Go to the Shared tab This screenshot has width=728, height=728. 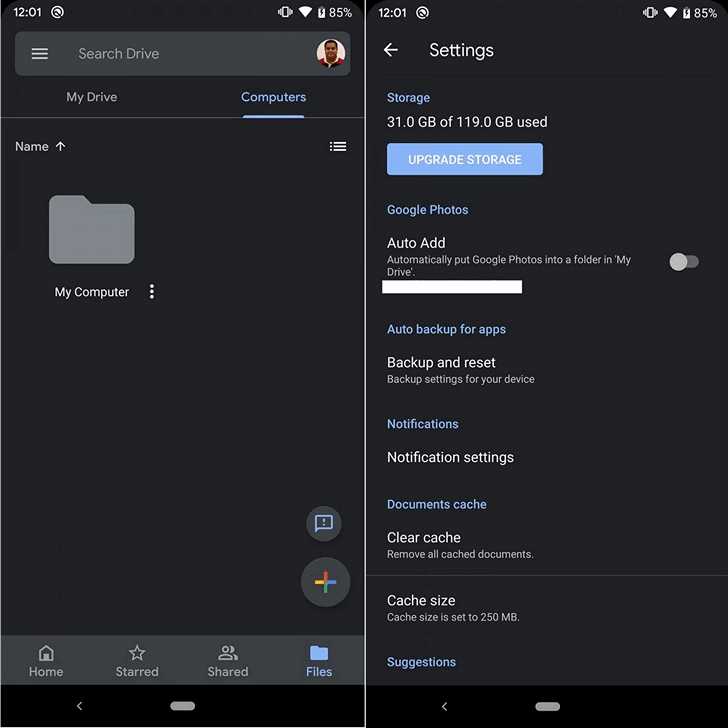228,661
